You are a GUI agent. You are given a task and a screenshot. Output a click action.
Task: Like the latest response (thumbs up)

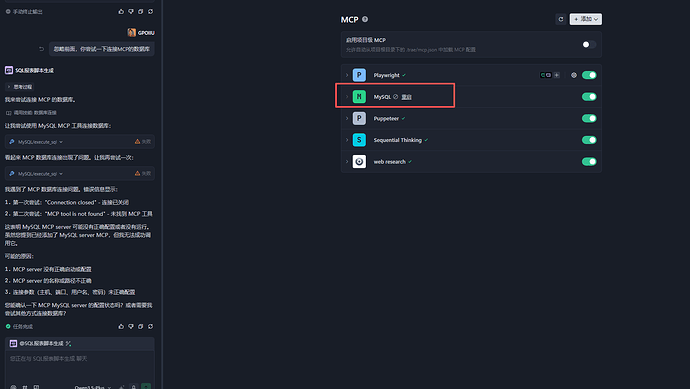click(x=121, y=327)
